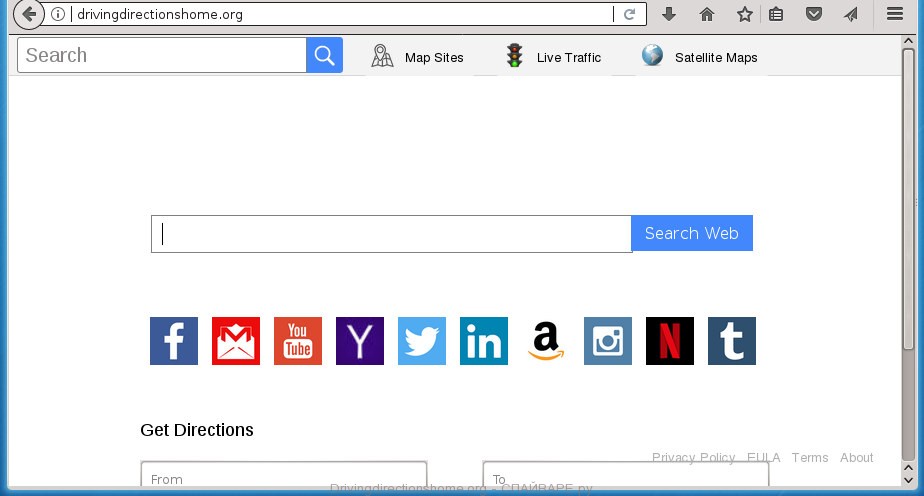This screenshot has width=924, height=496.
Task: Open the Instagram shortcut icon
Action: (x=608, y=341)
